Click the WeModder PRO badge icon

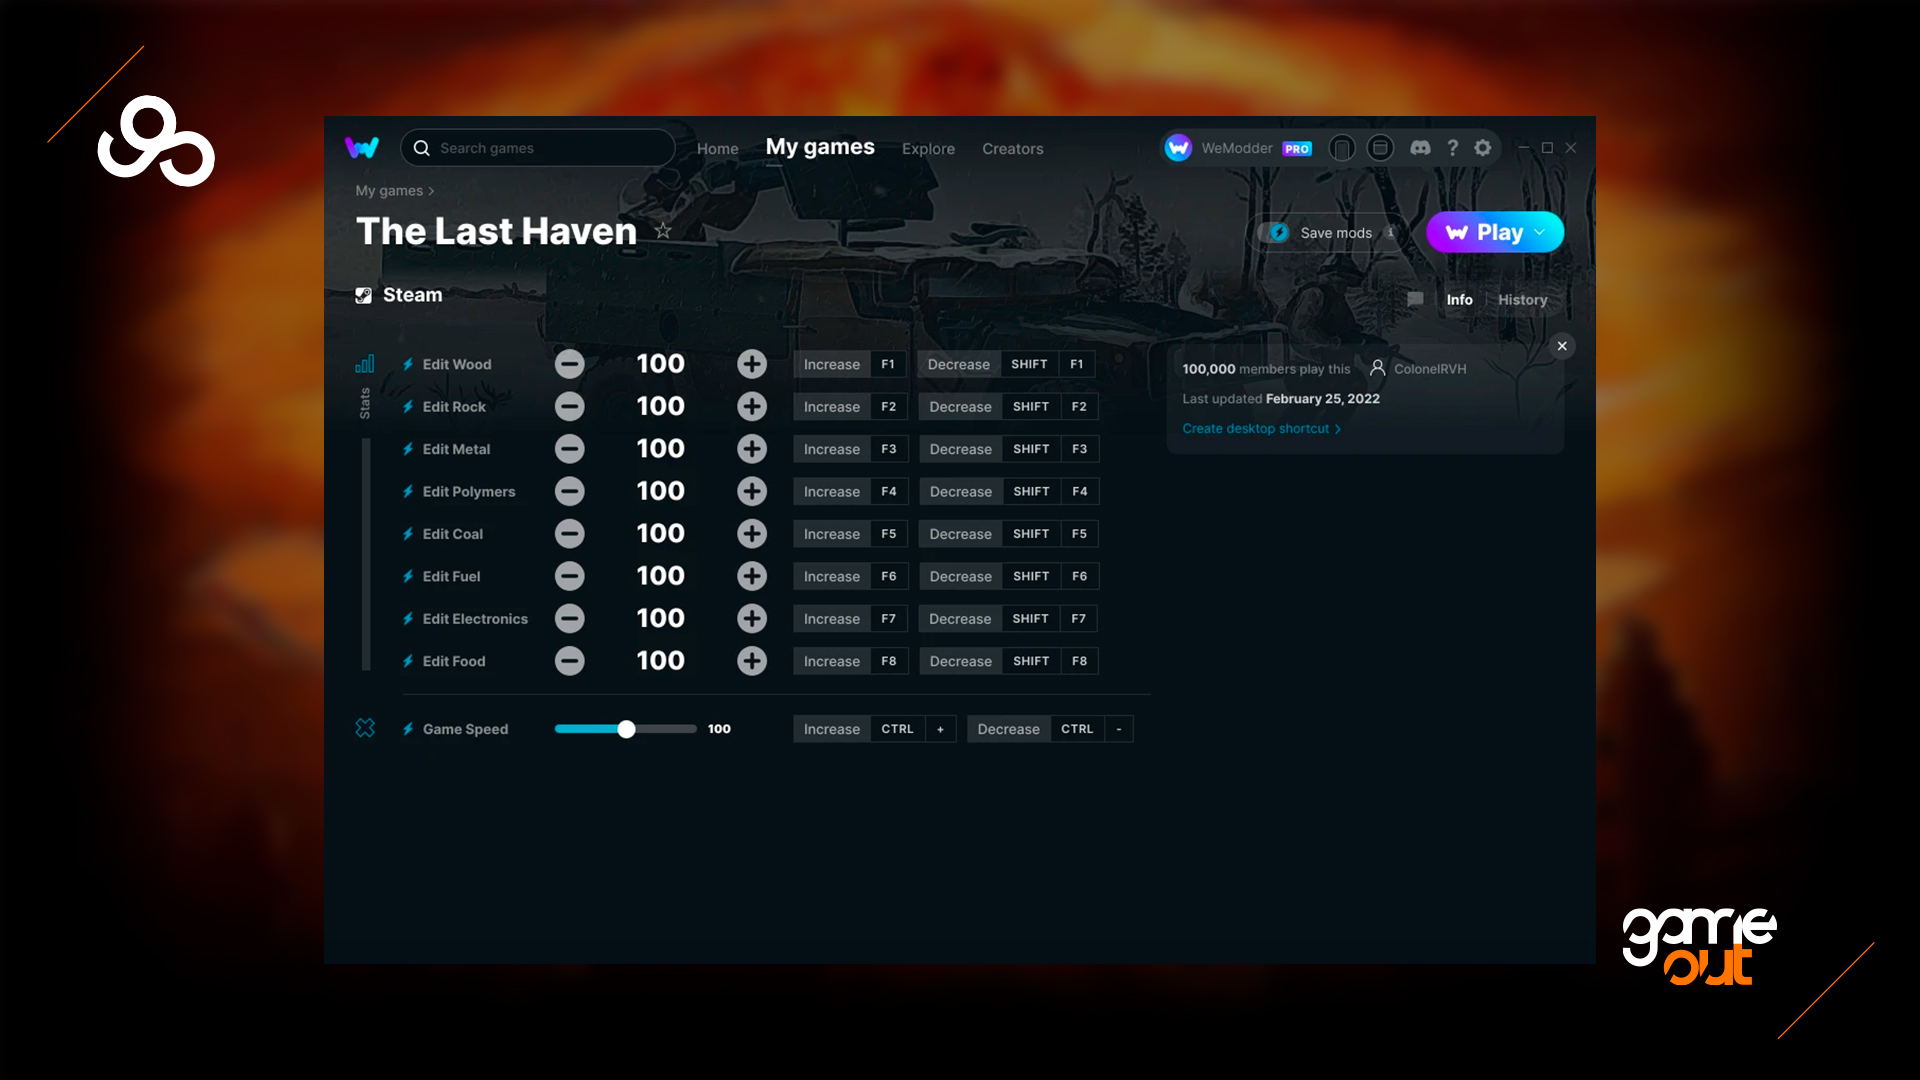[x=1298, y=148]
